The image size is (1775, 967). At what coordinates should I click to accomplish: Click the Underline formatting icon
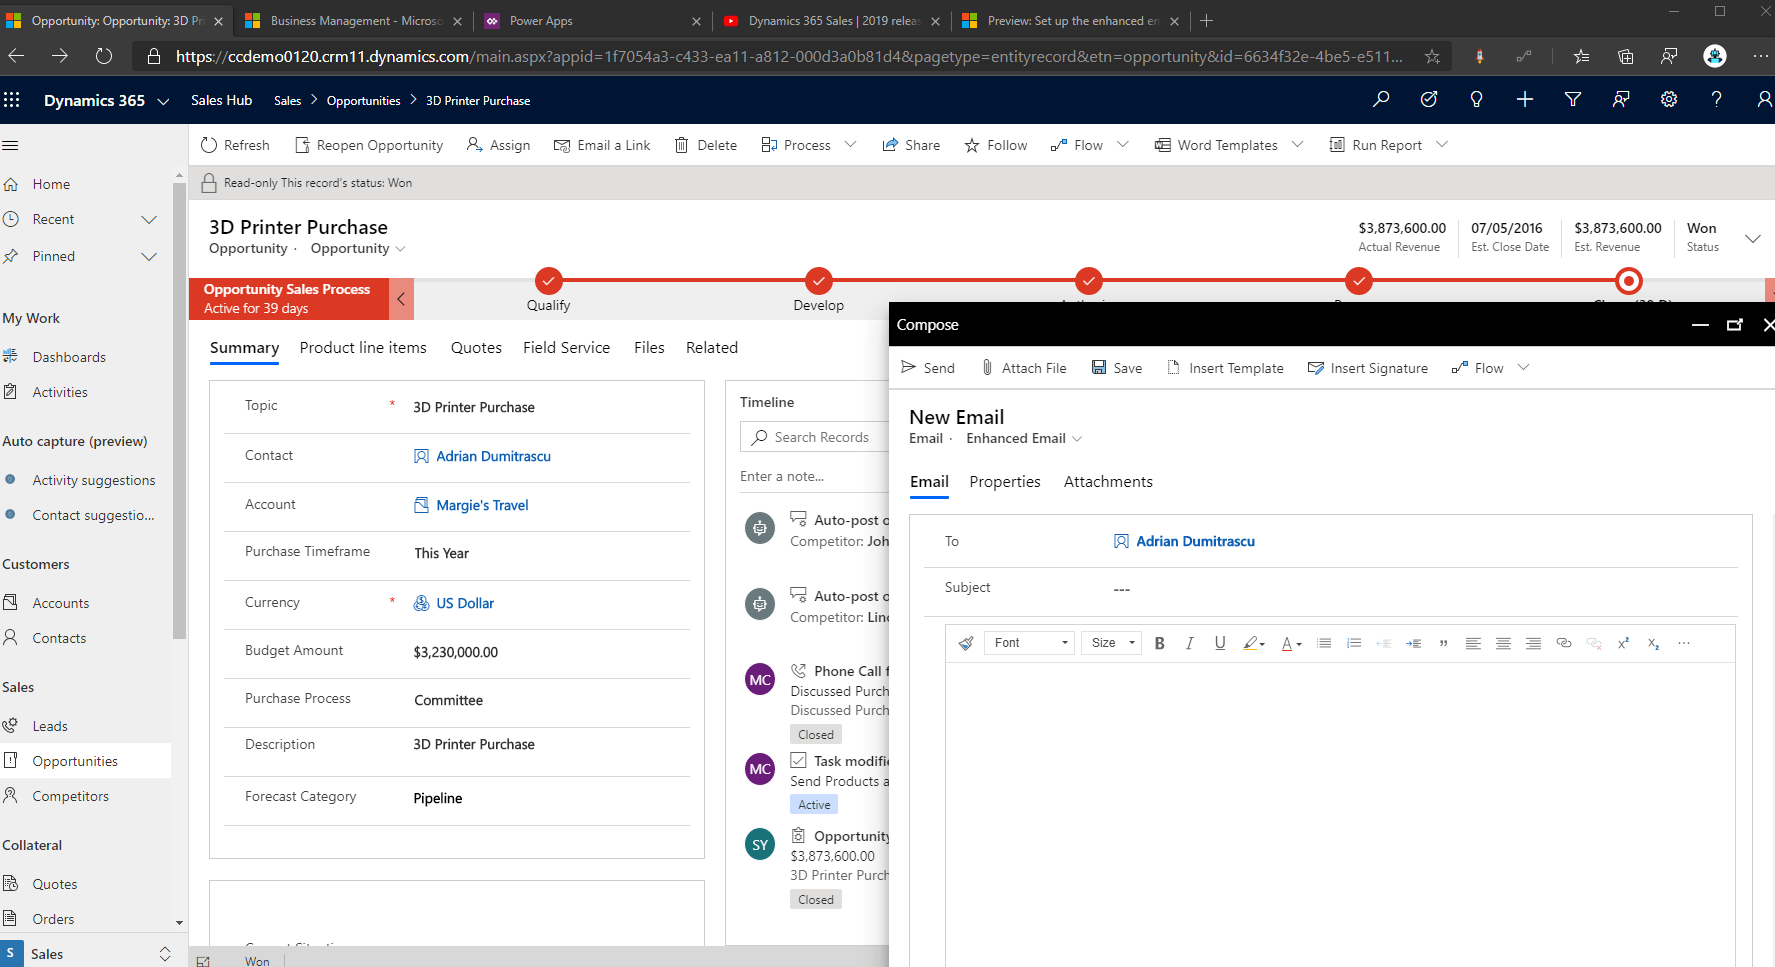point(1220,643)
